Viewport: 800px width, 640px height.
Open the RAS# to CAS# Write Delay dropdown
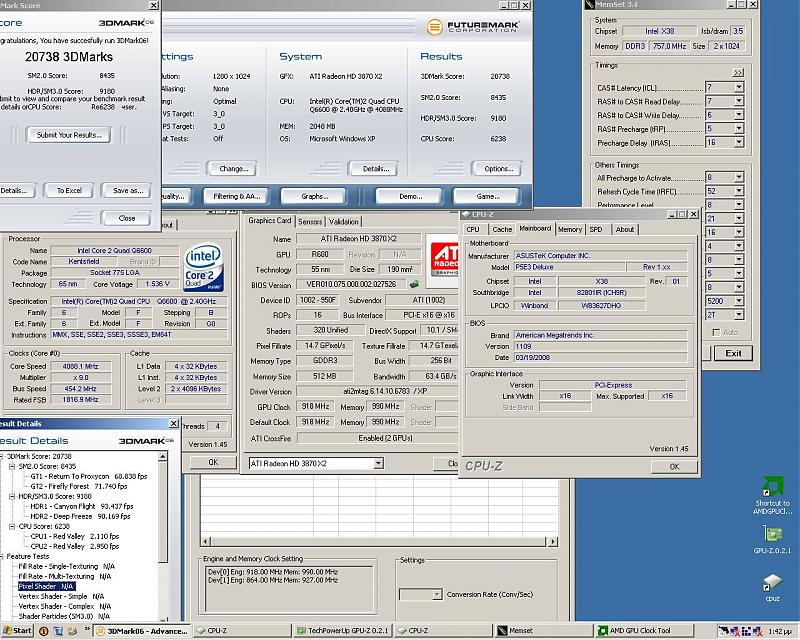(x=738, y=115)
